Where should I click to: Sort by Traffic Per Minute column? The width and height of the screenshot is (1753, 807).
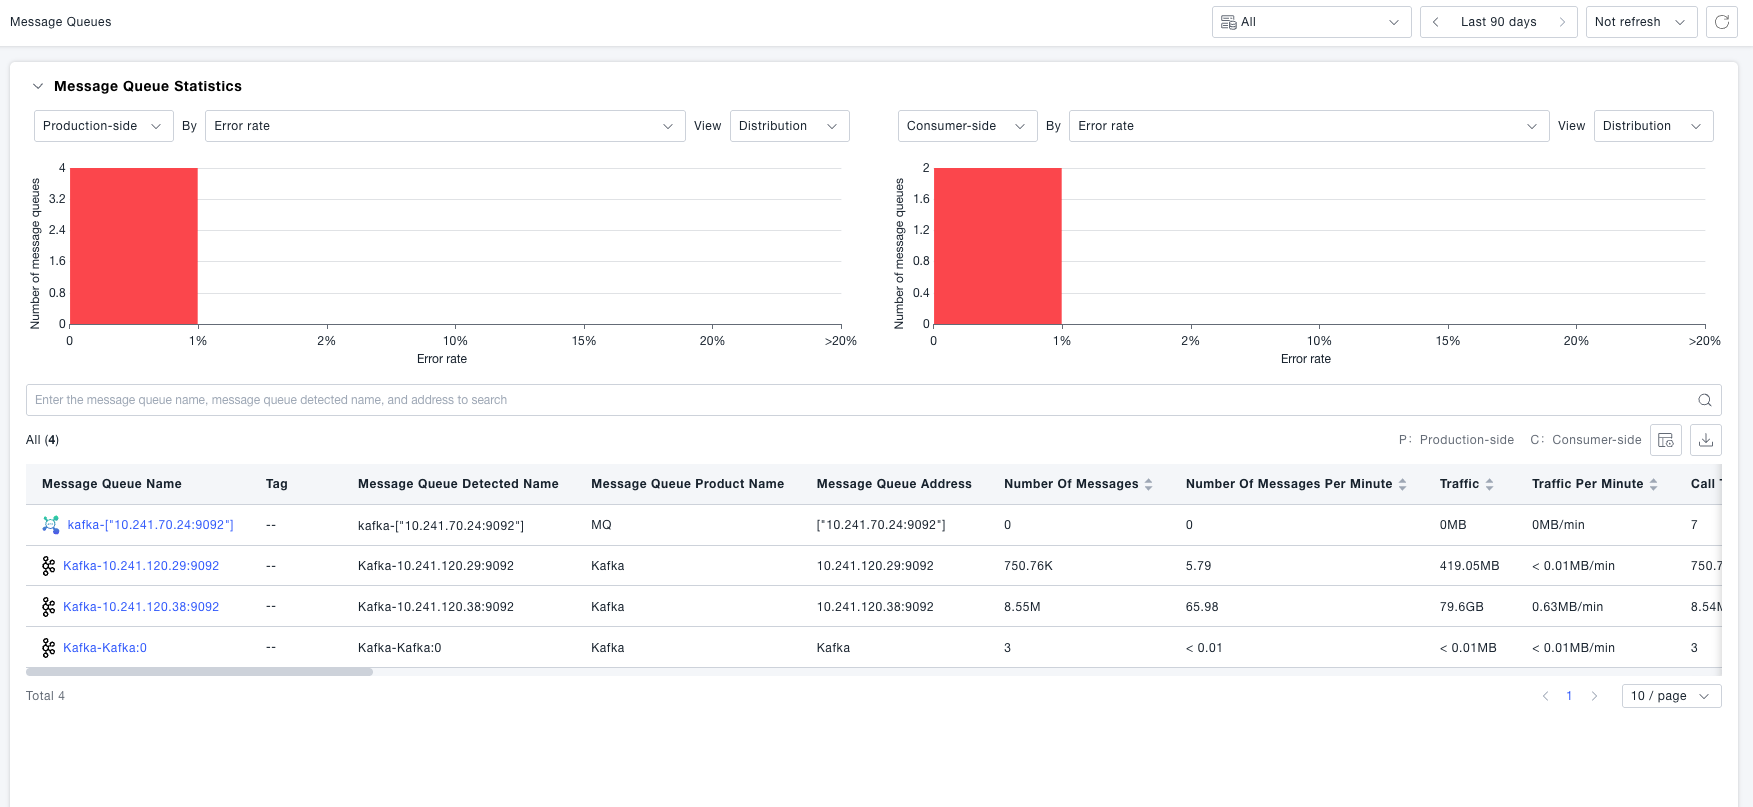pos(1653,484)
